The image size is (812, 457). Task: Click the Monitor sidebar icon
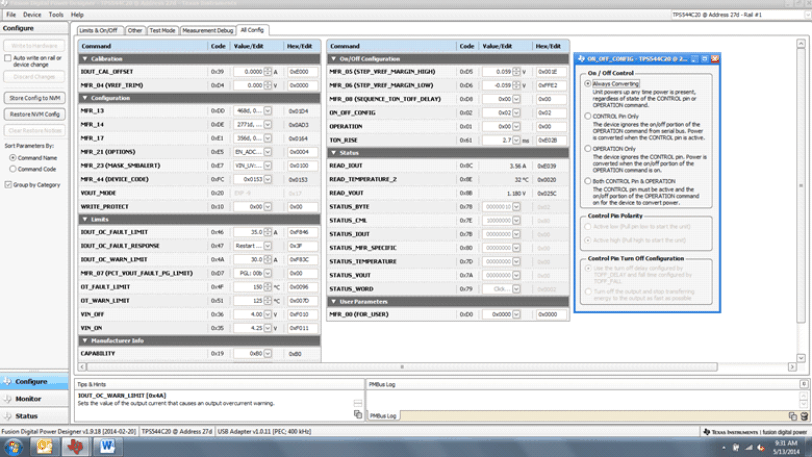tap(7, 399)
